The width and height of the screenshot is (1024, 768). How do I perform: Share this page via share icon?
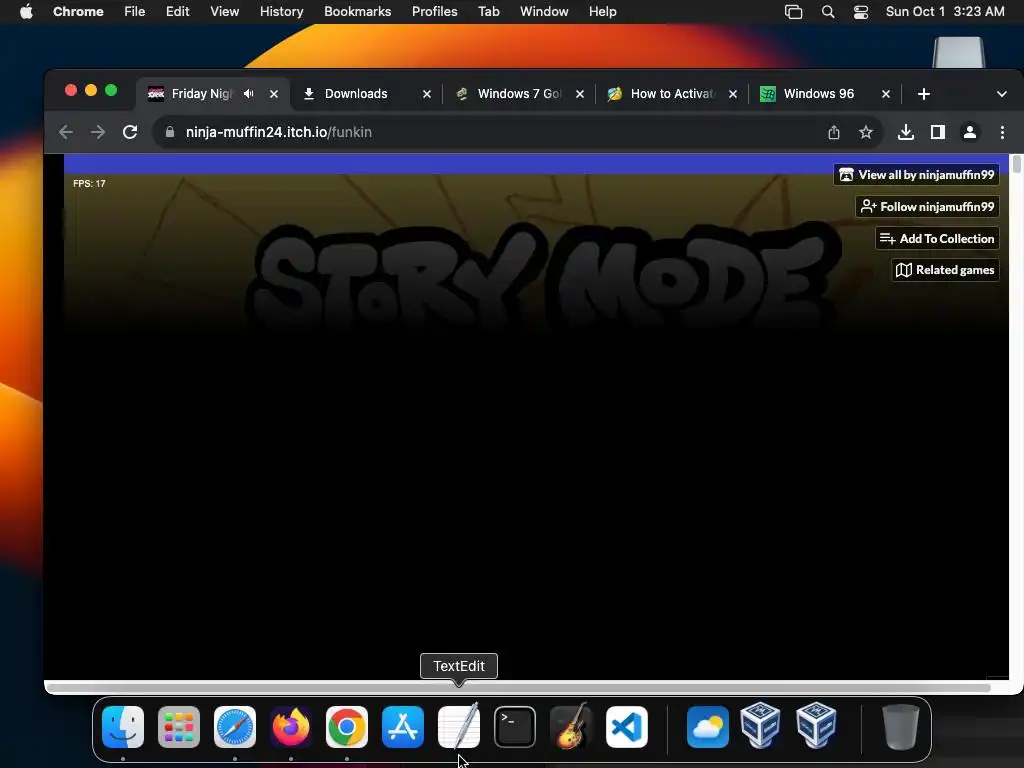click(x=834, y=133)
